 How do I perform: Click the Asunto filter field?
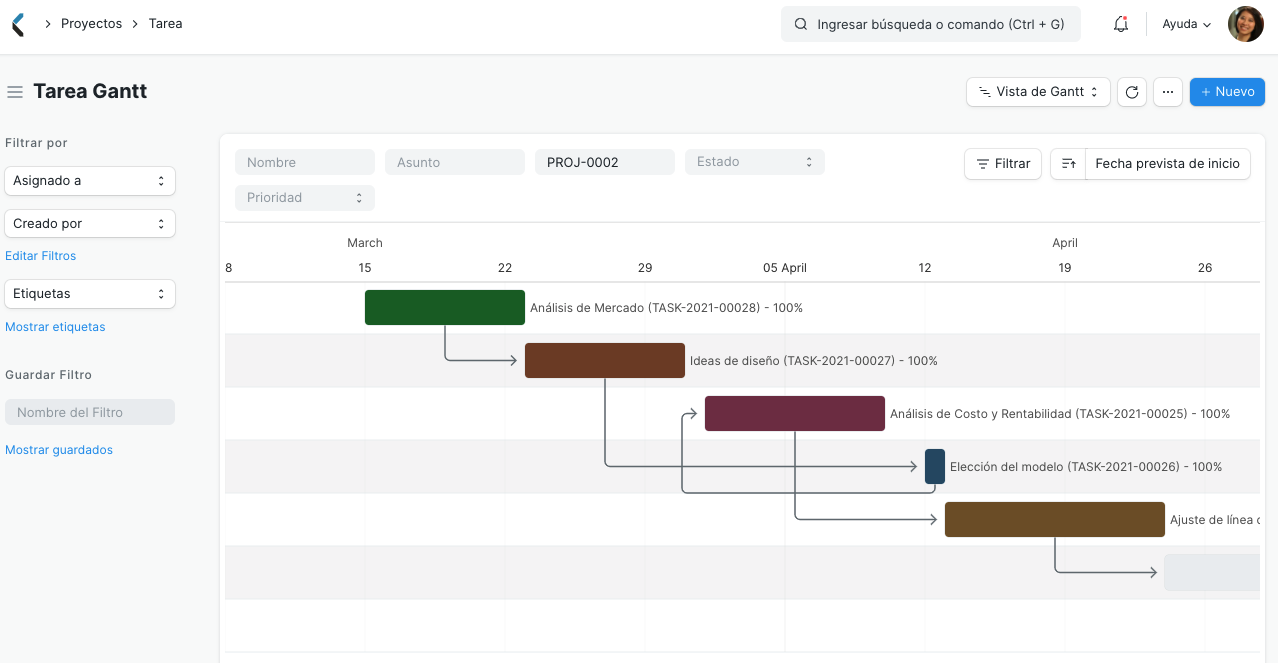[x=455, y=162]
